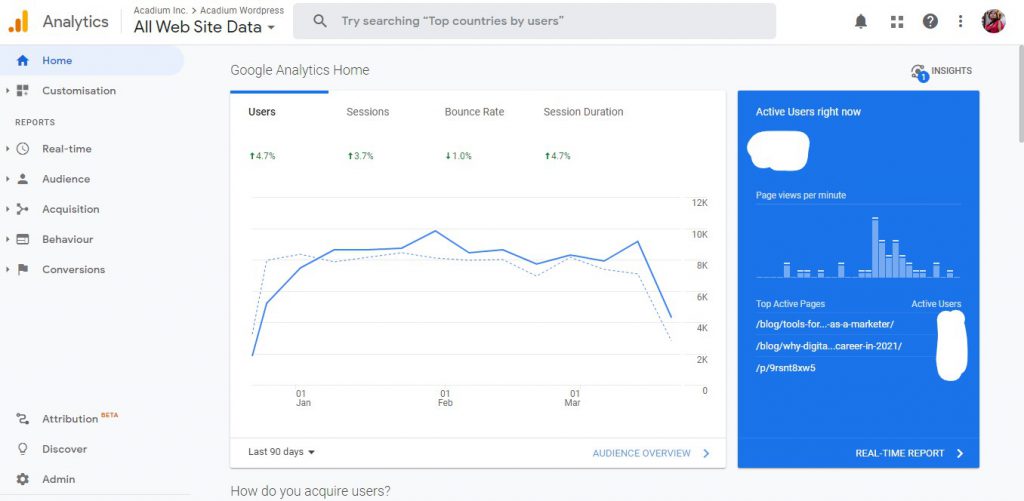Click the Google Analytics Home heading
The image size is (1024, 501).
[300, 71]
